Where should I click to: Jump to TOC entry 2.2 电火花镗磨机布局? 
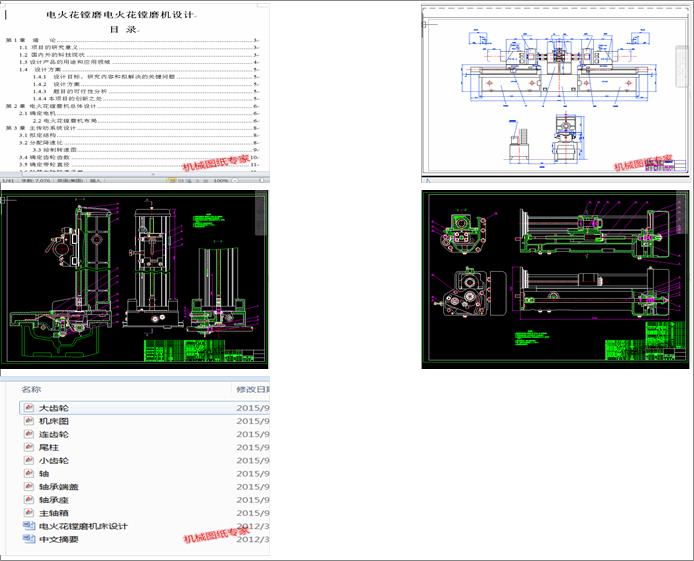tap(146, 120)
